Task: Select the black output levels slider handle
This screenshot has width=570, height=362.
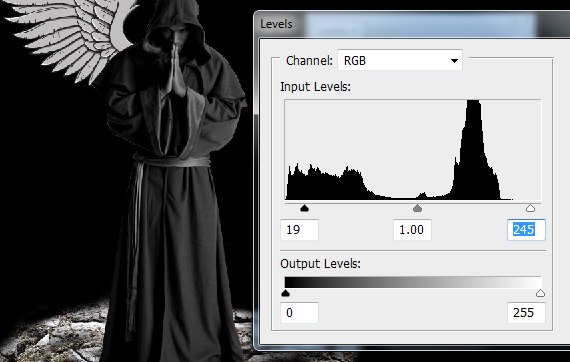Action: 285,293
